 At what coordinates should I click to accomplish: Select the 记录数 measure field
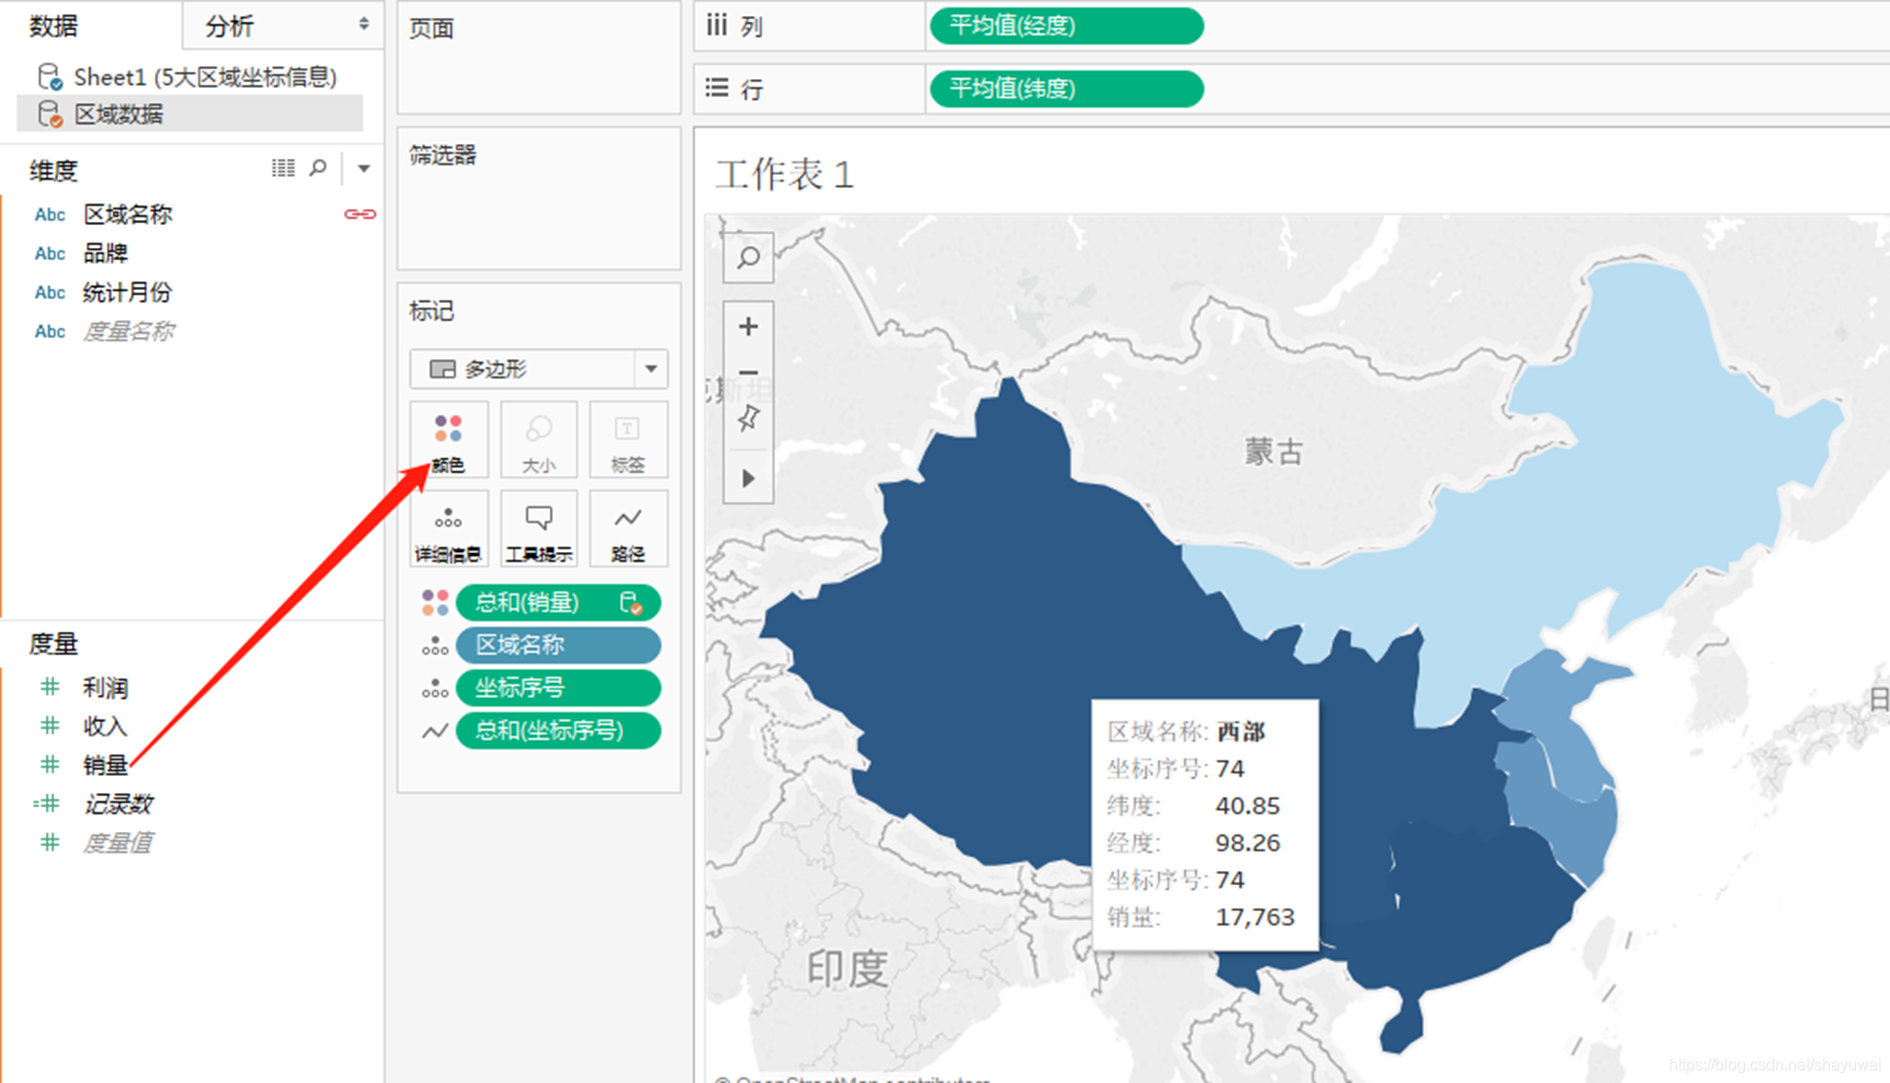click(118, 805)
